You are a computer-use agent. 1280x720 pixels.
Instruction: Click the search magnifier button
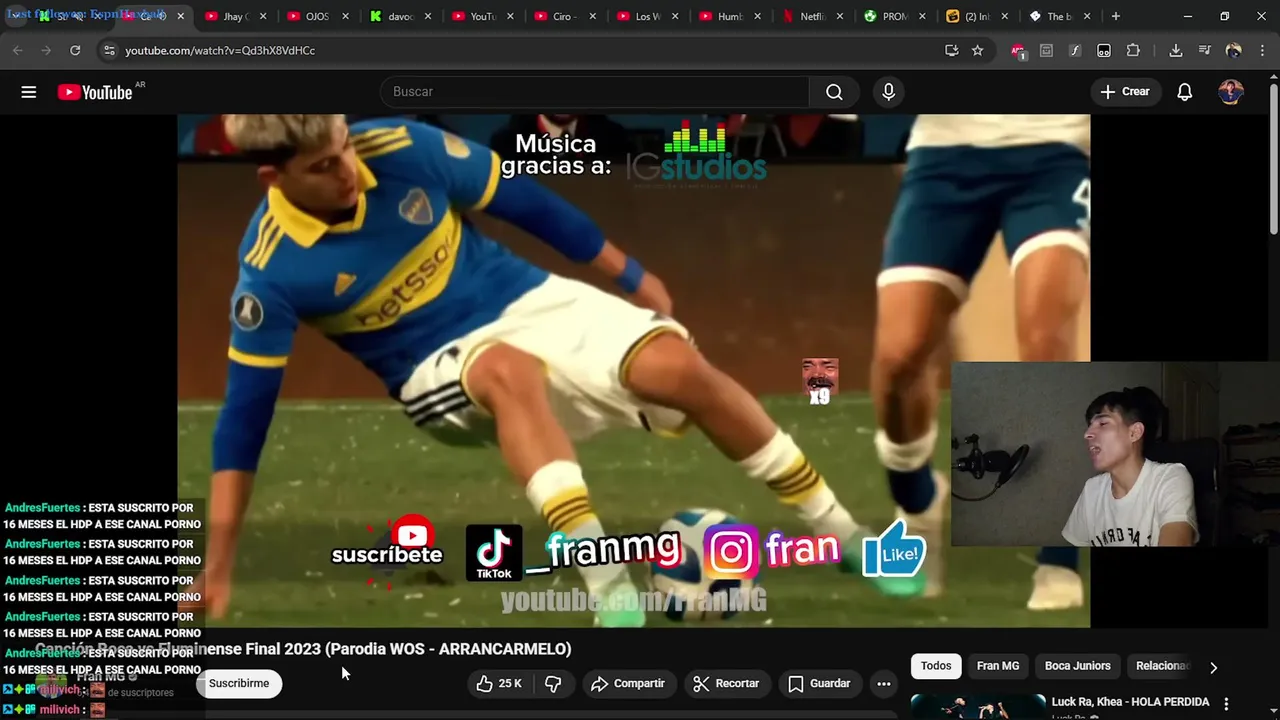click(x=834, y=92)
